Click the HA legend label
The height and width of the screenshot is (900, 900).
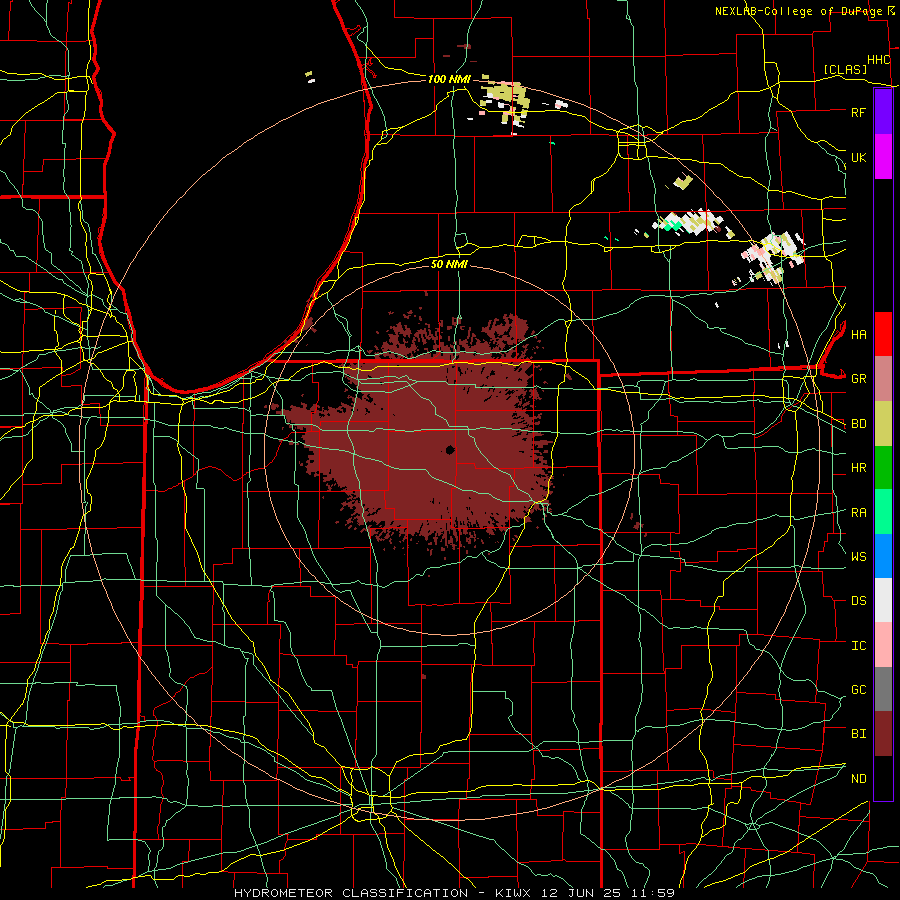point(858,335)
